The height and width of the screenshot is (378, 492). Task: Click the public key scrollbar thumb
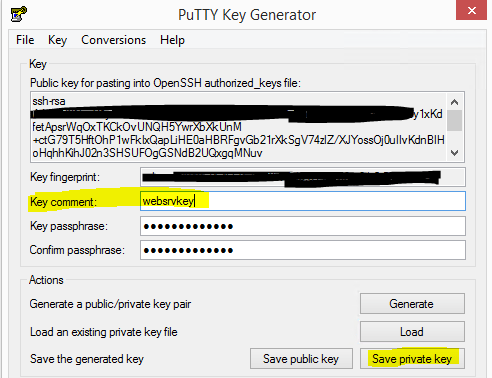454,120
